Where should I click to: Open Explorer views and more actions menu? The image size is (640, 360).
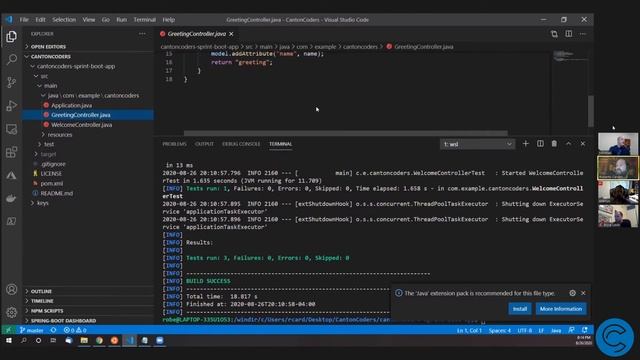142,34
